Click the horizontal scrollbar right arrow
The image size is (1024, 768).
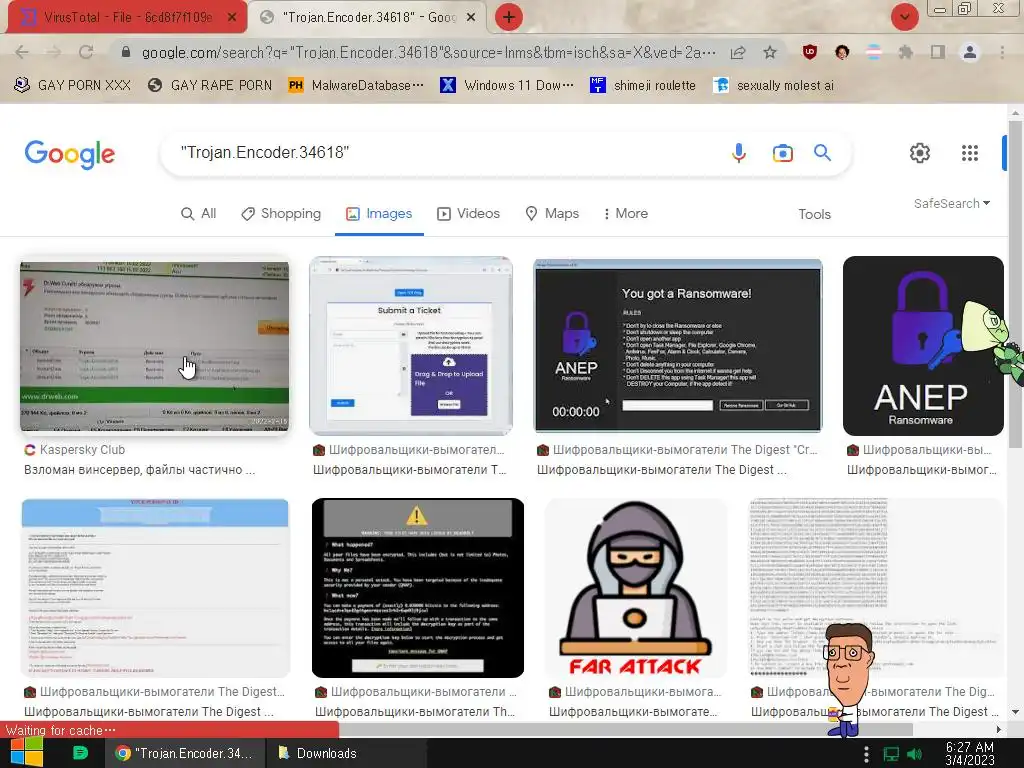999,729
